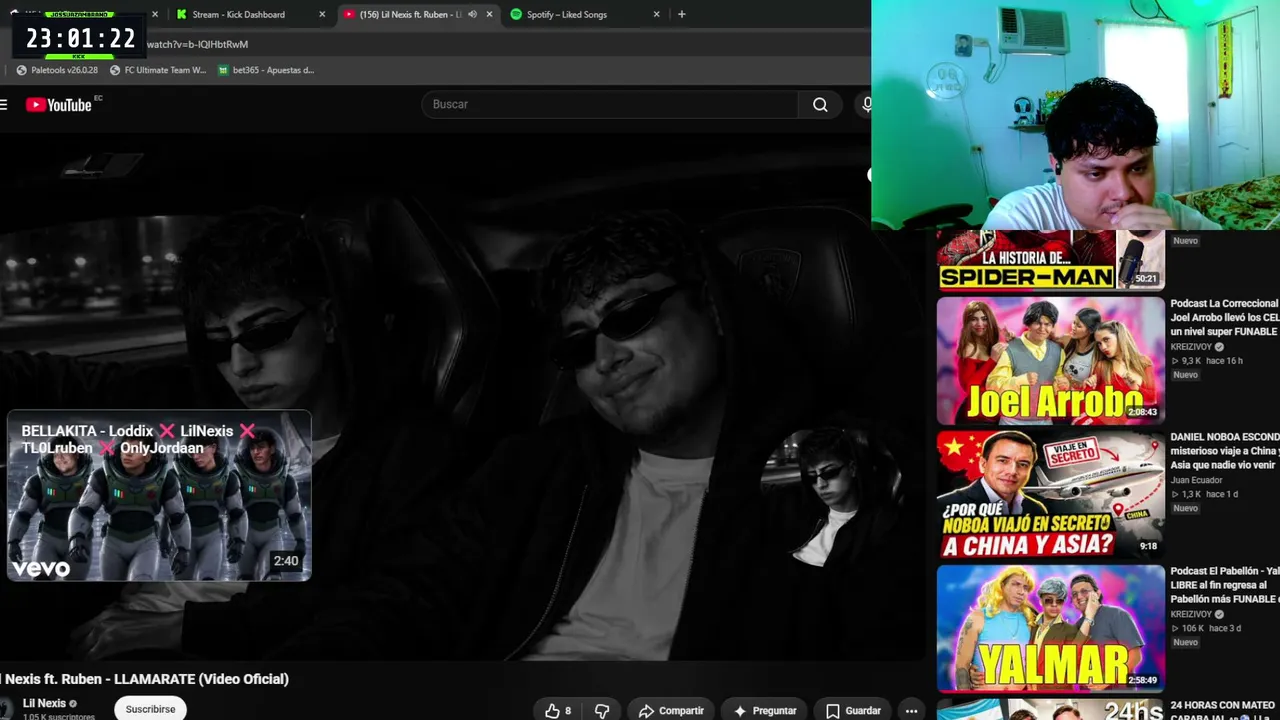The image size is (1280, 720).
Task: Open a new browser tab
Action: pos(681,14)
